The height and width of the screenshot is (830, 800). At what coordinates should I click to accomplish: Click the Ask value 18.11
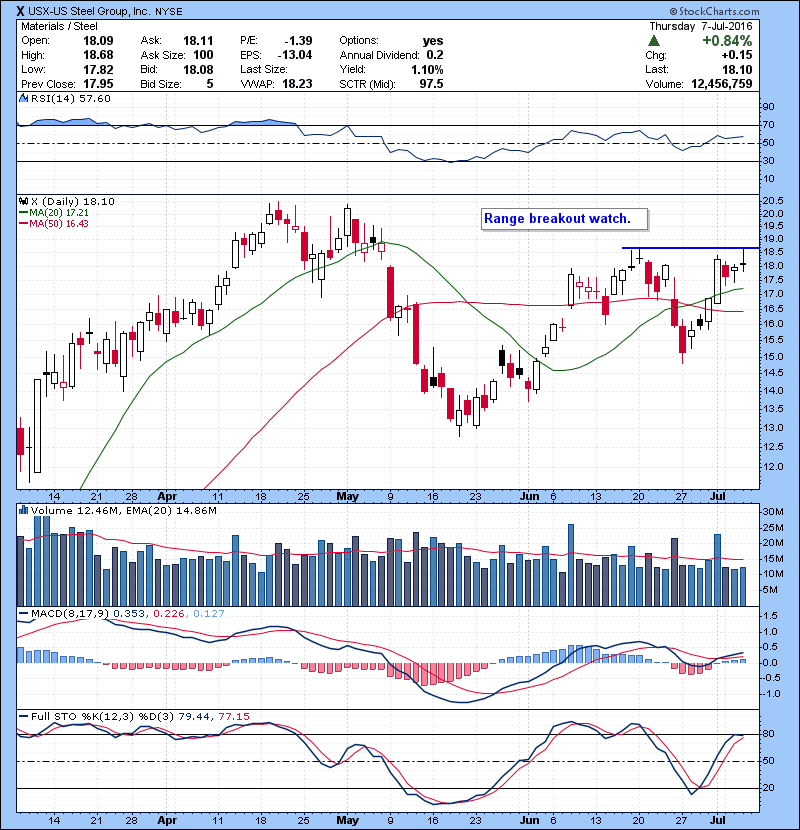198,41
